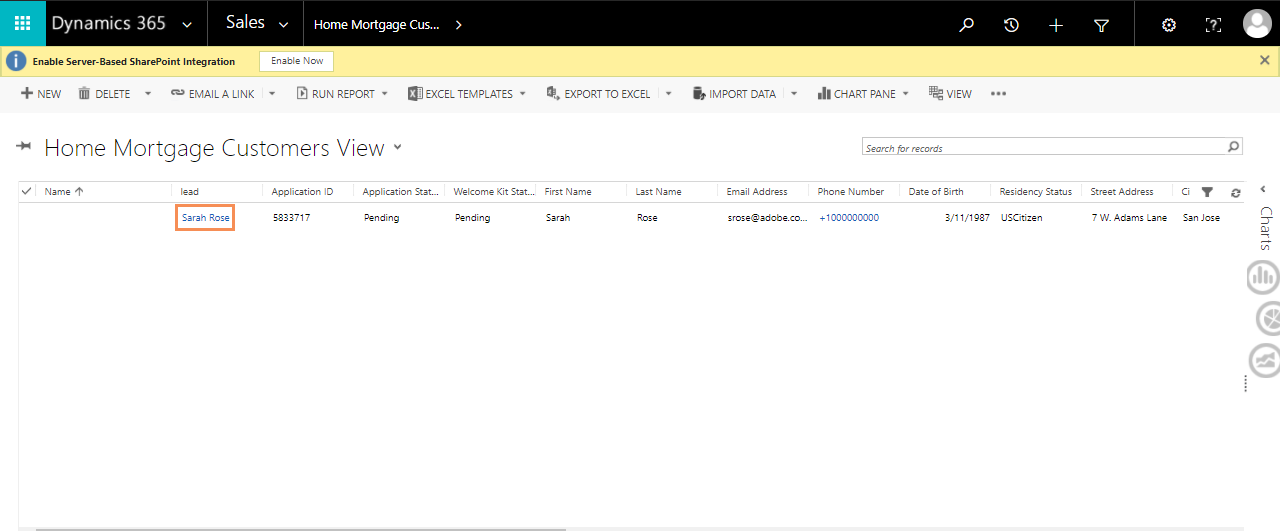
Task: Toggle the select all rows checkmark
Action: pos(27,191)
